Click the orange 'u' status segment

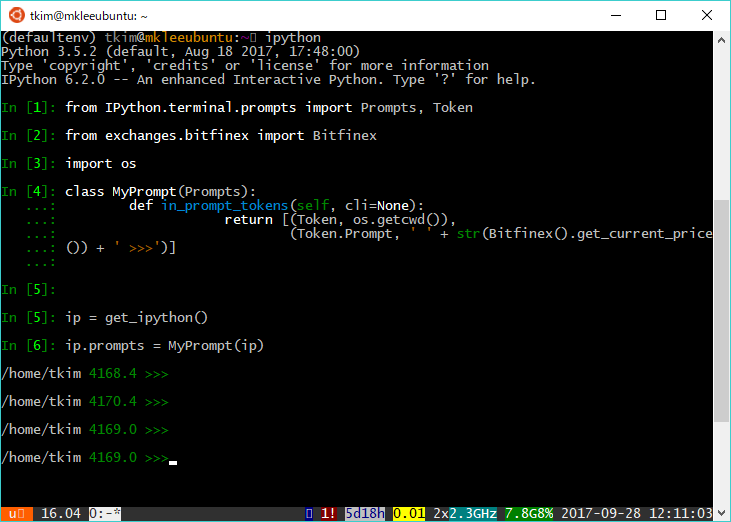point(17,514)
